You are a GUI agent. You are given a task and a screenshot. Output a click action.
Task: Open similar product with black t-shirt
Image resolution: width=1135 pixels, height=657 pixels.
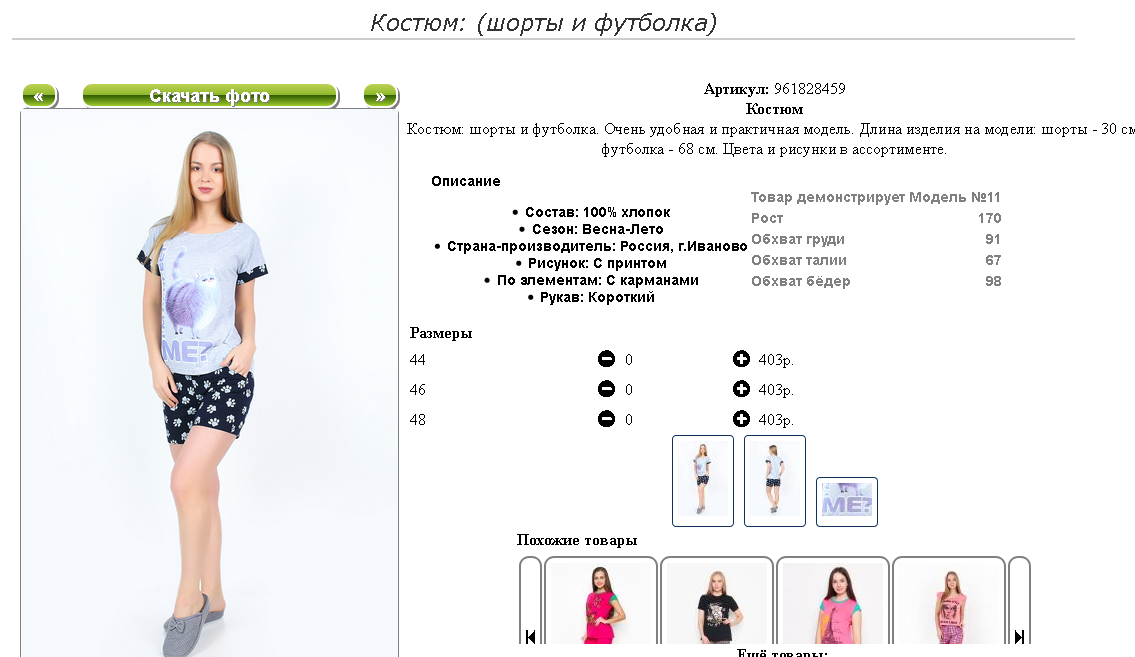pyautogui.click(x=717, y=601)
